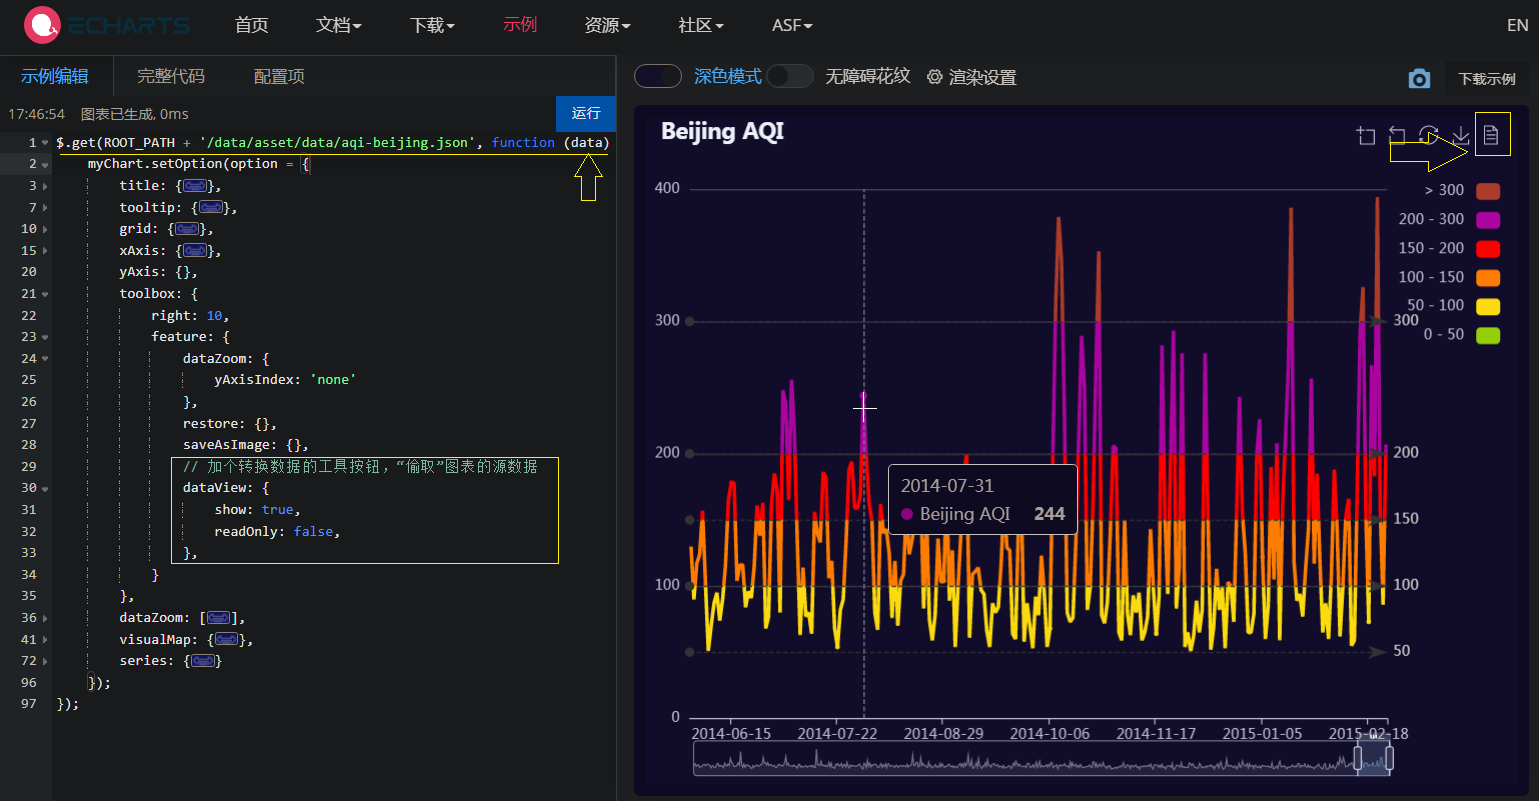Expand folded tooltip code on line 7
1539x801 pixels.
coord(45,208)
